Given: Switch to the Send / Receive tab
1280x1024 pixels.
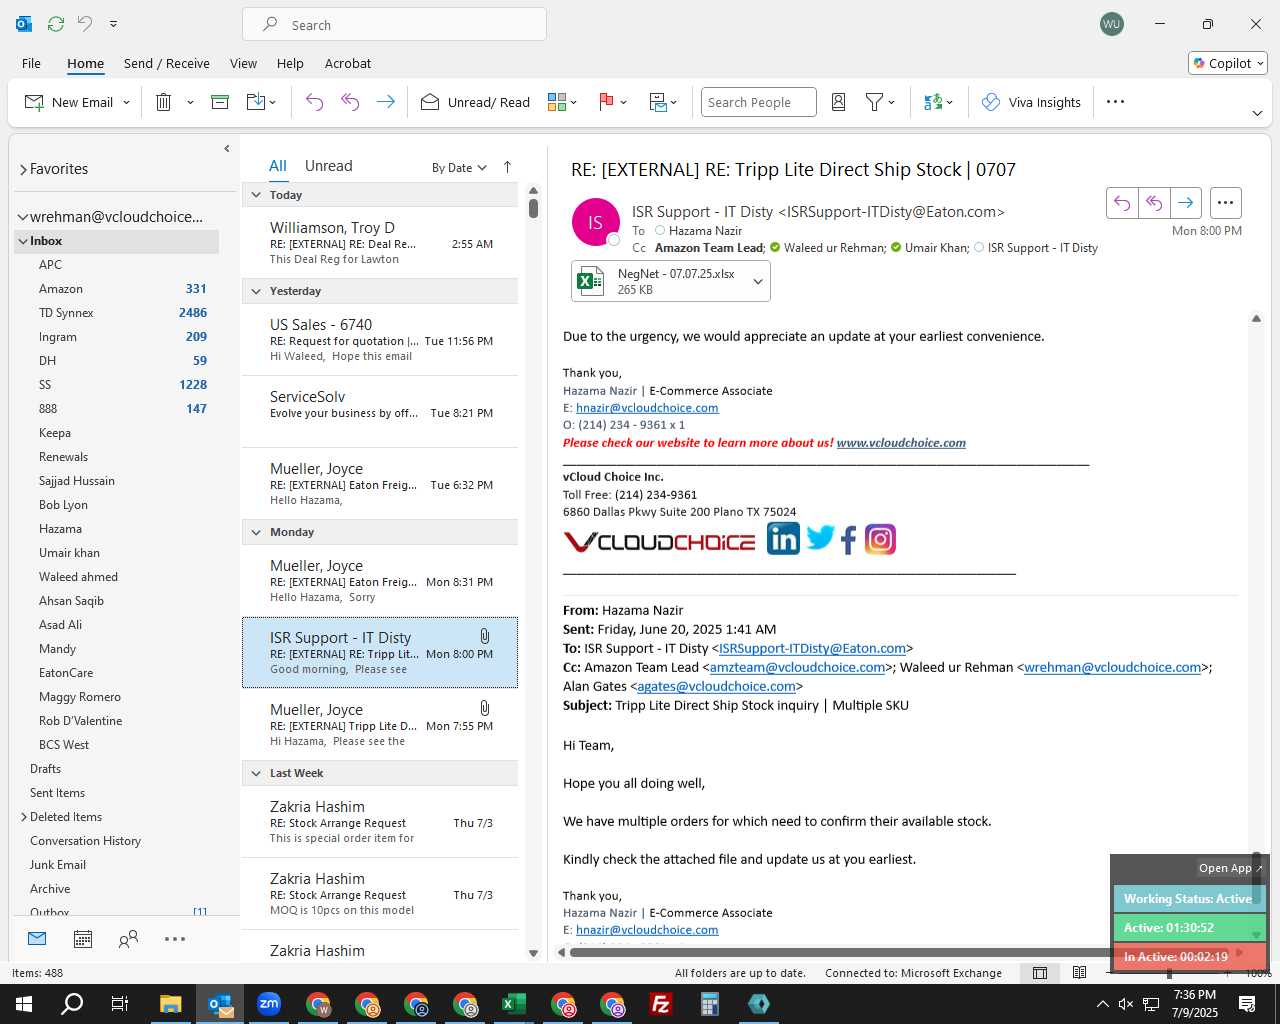Looking at the screenshot, I should coord(167,63).
